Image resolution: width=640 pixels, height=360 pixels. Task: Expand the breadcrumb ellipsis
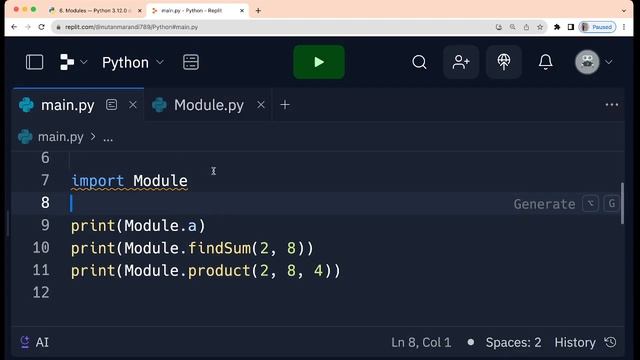click(108, 139)
